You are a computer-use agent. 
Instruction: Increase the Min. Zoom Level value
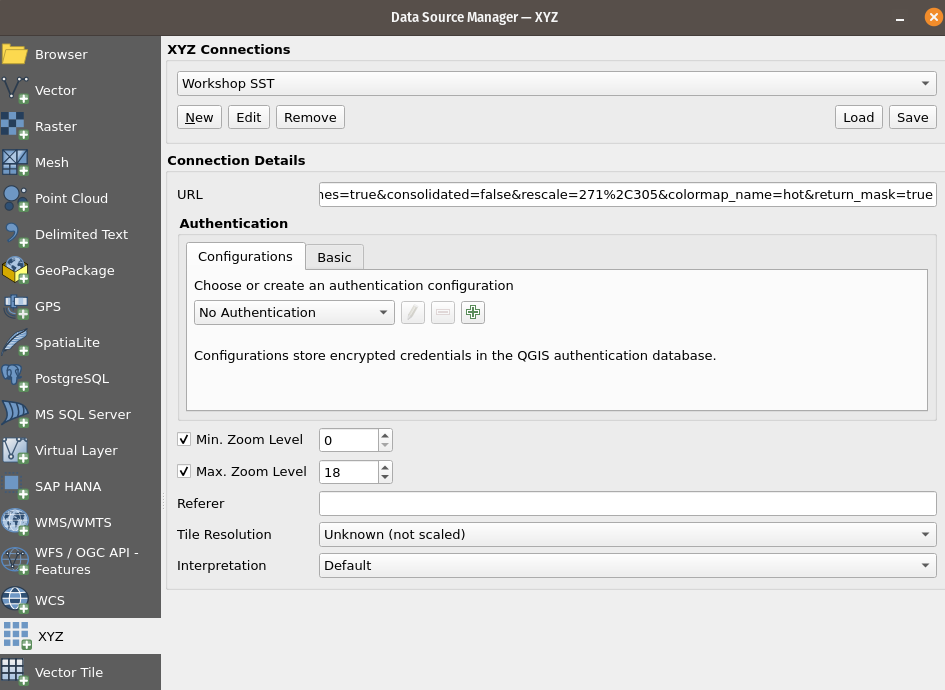(x=385, y=434)
